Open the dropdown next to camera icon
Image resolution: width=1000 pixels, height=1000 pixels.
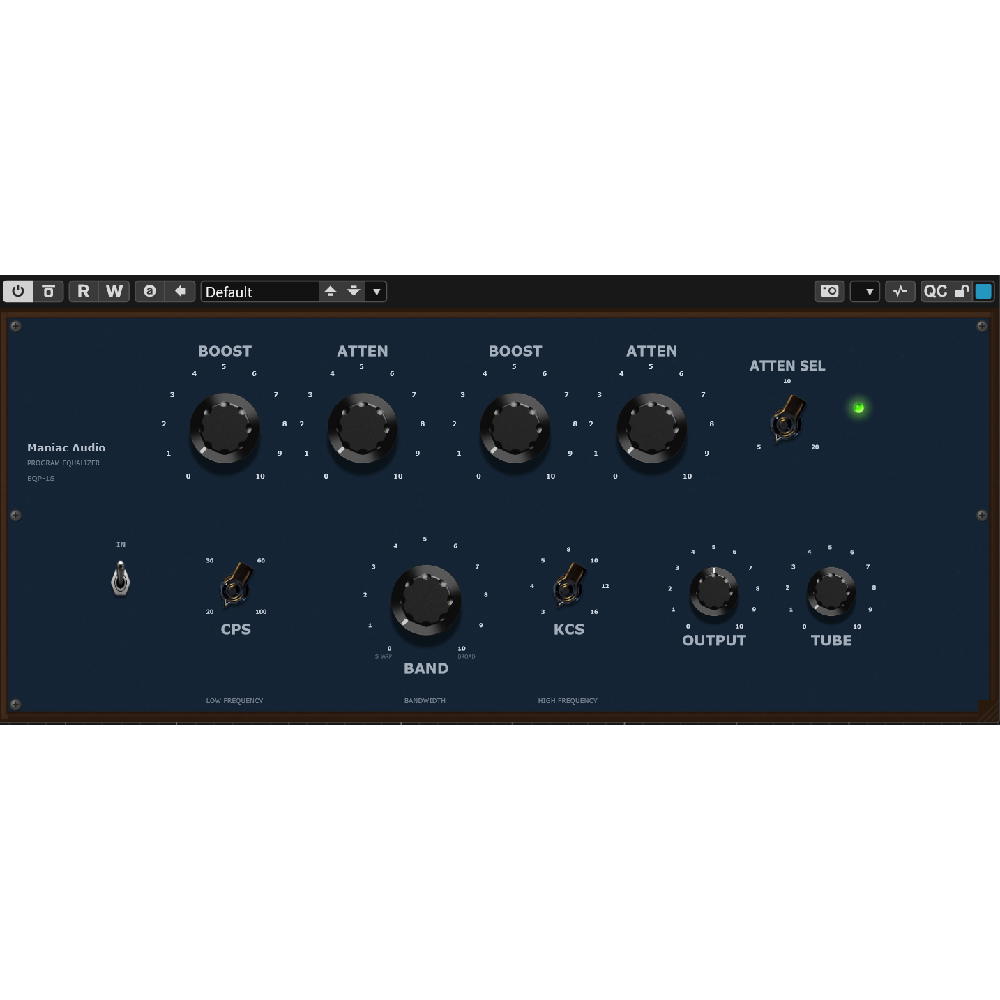click(866, 291)
